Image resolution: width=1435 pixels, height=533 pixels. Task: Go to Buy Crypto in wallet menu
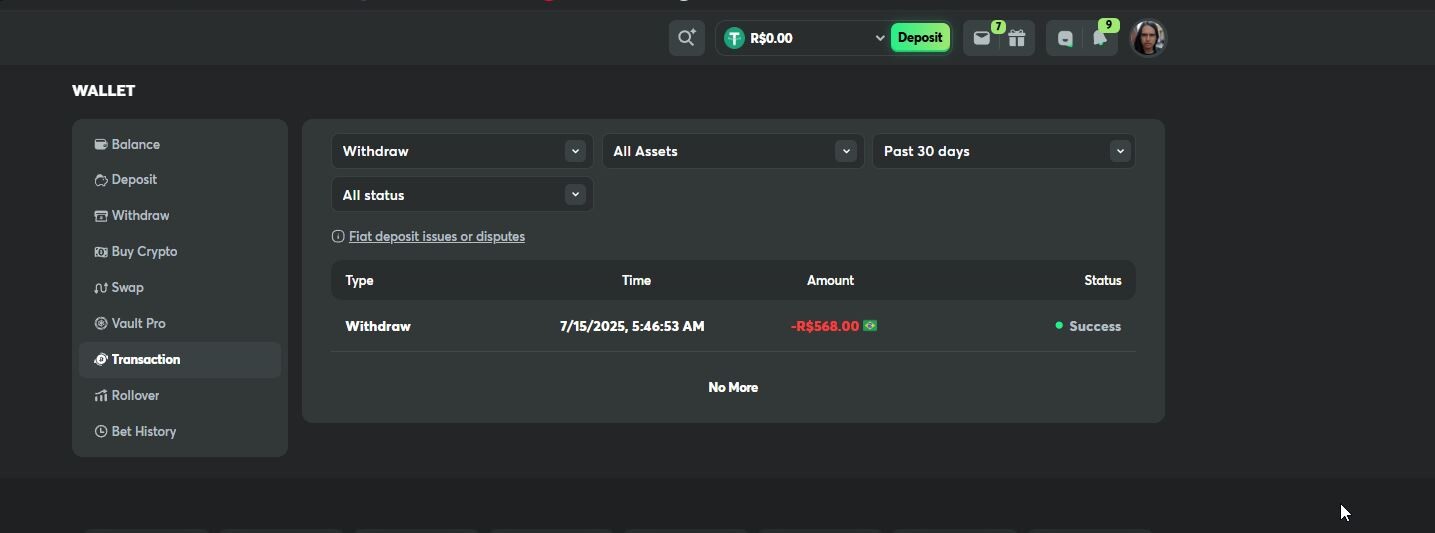pyautogui.click(x=180, y=252)
